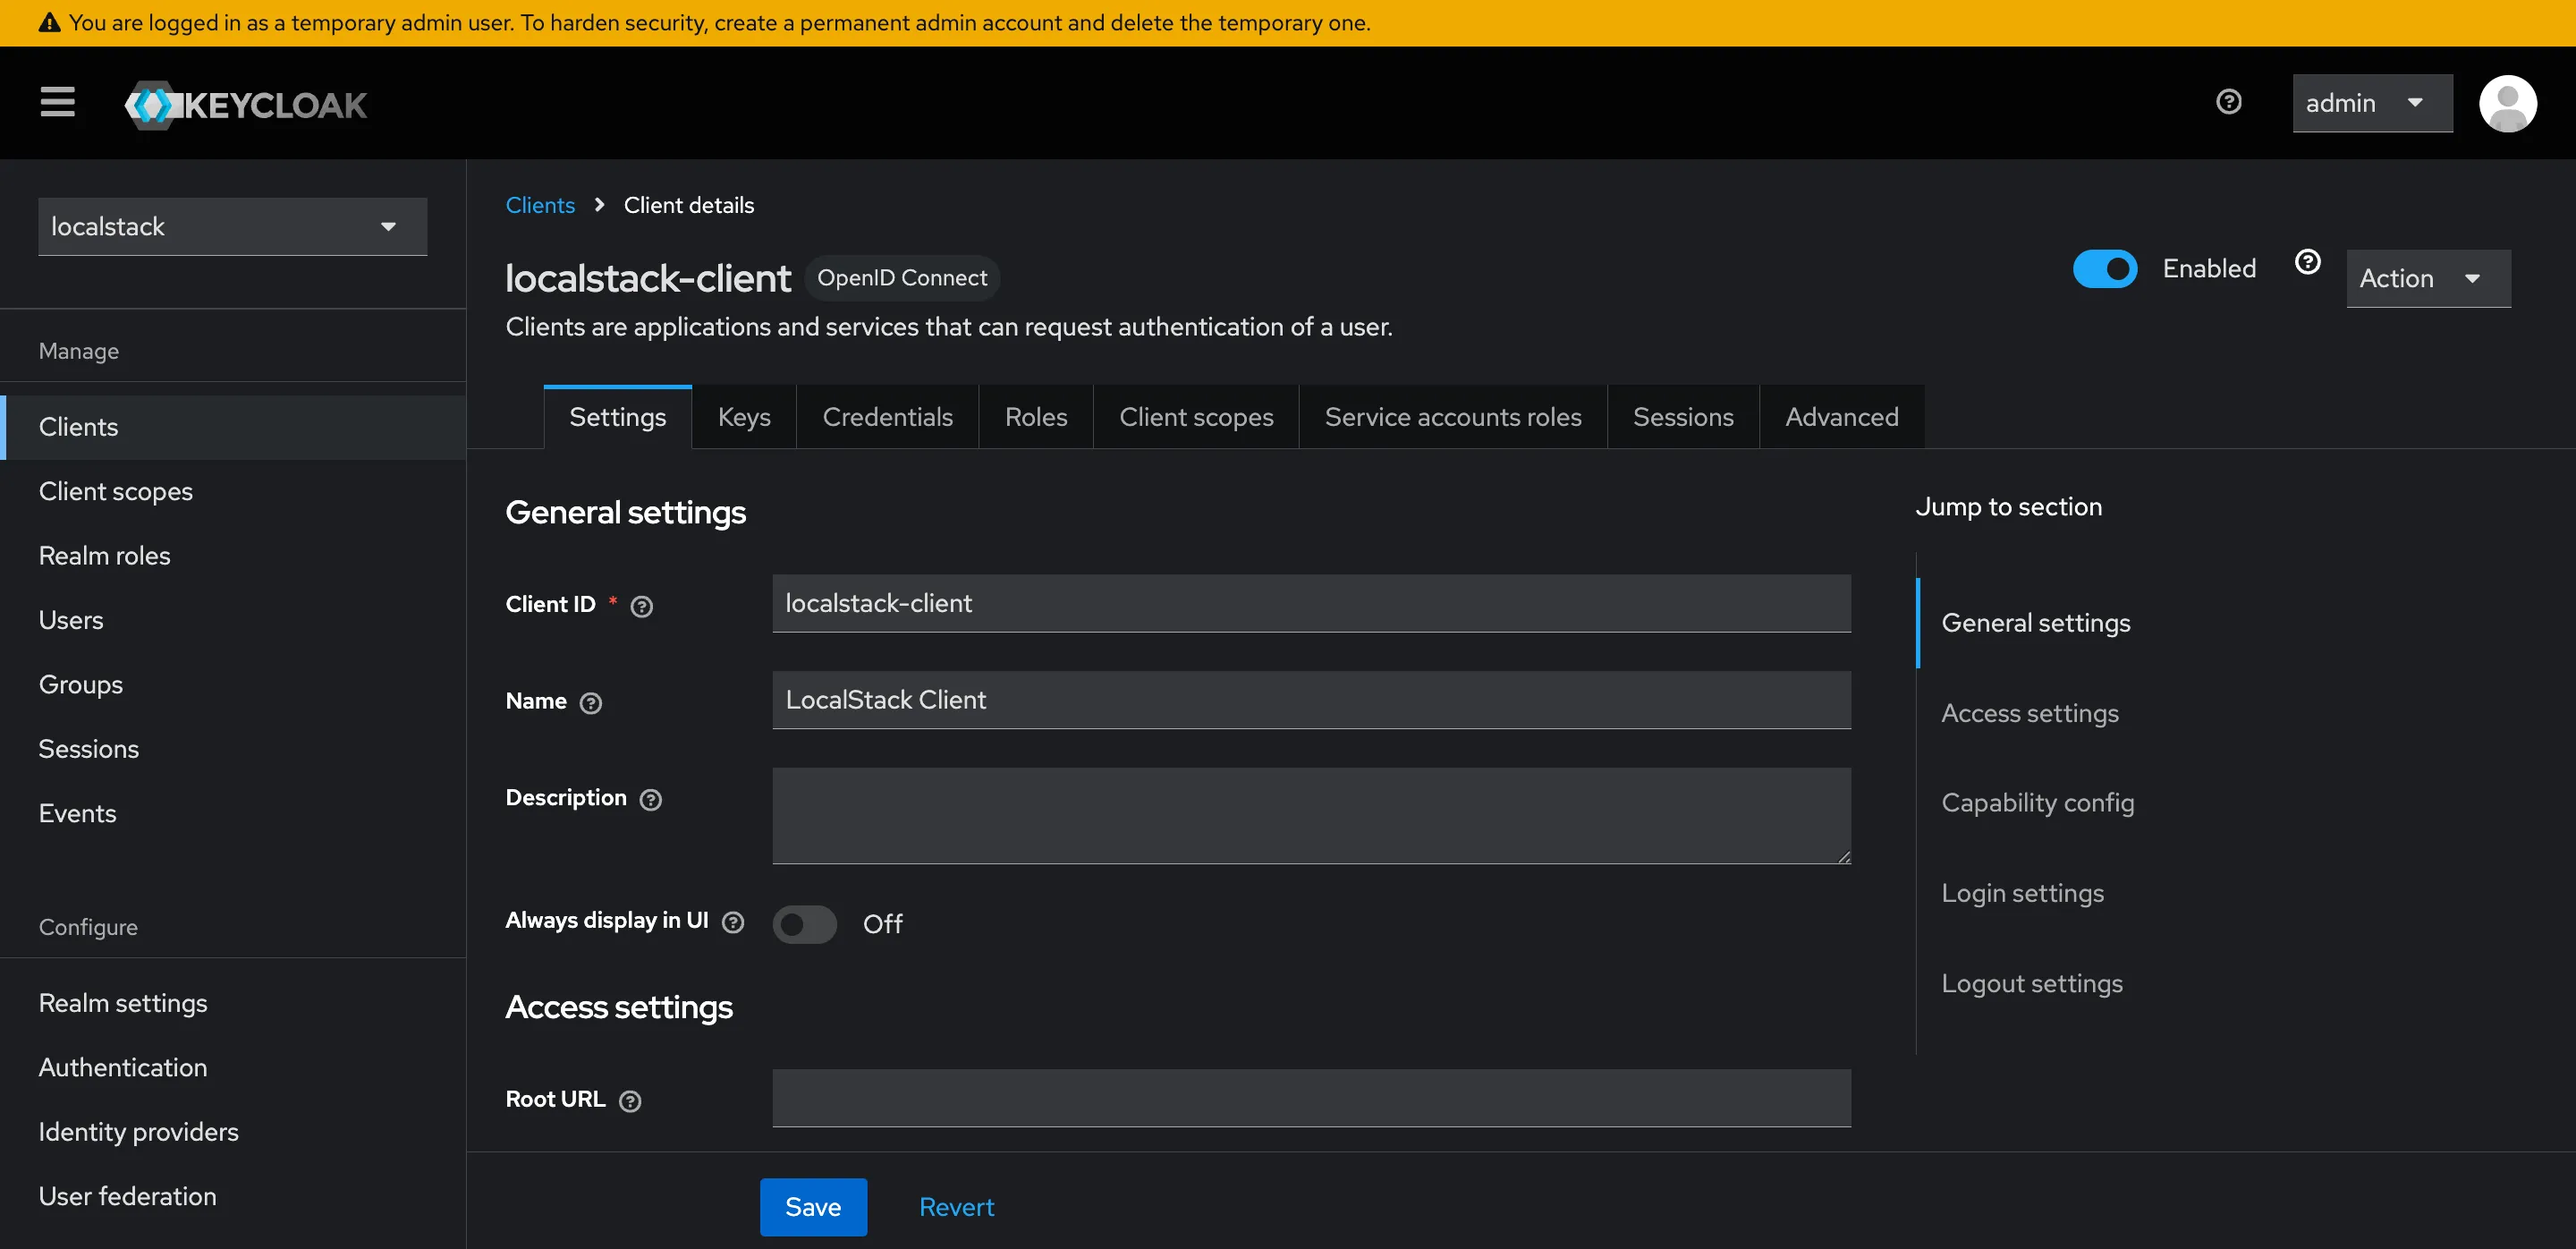The height and width of the screenshot is (1249, 2576).
Task: Click the user avatar icon
Action: click(2510, 103)
